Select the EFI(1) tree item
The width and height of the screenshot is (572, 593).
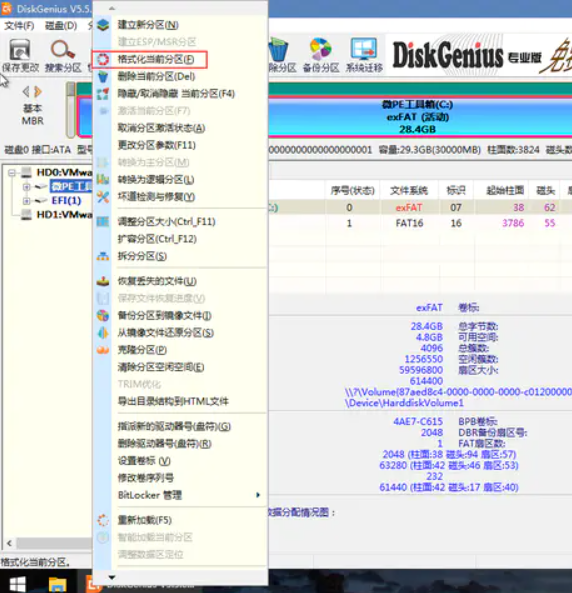[67, 200]
